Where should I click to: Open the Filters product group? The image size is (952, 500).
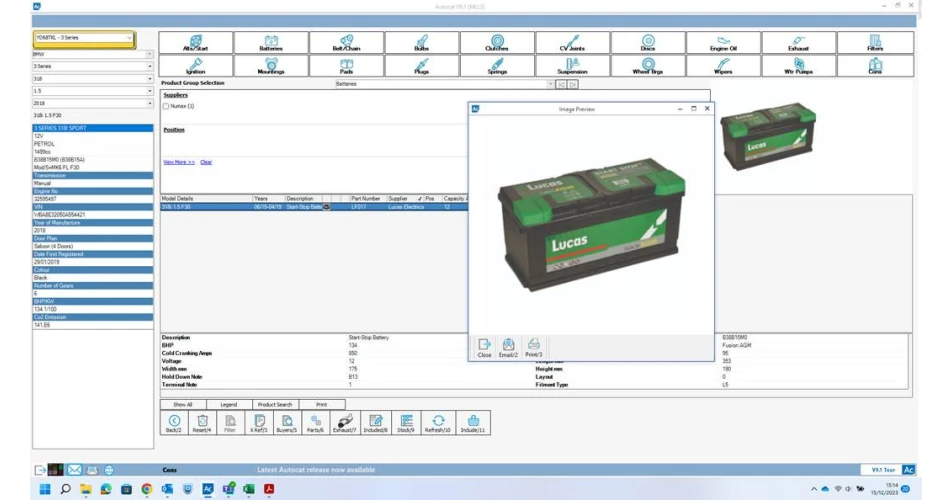point(875,43)
